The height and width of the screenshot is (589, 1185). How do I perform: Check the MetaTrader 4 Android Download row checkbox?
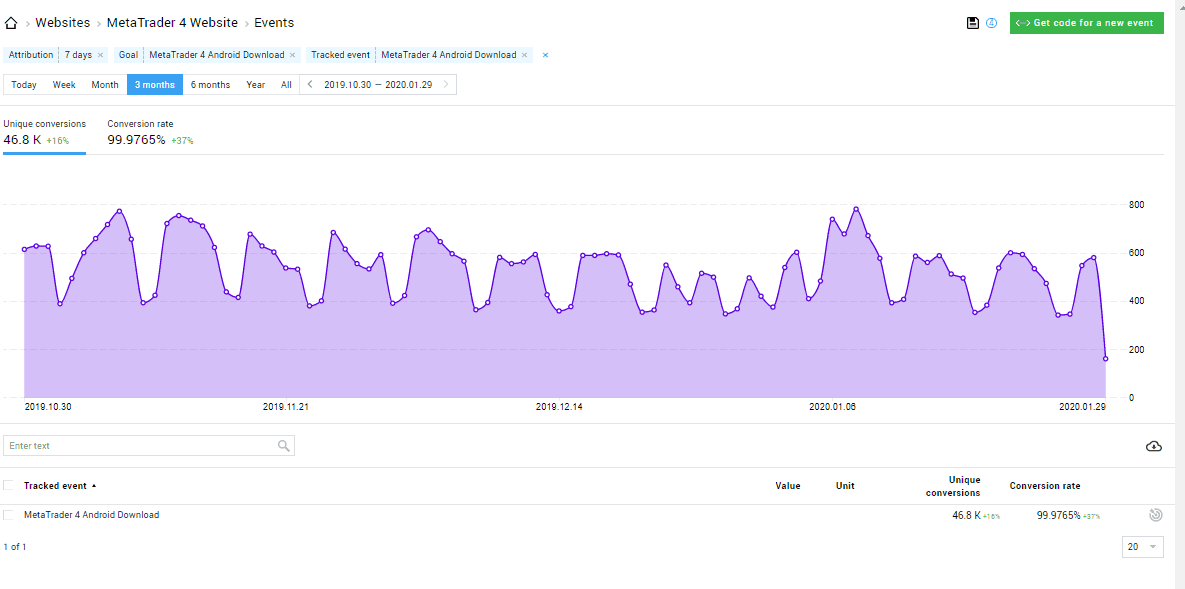[x=8, y=515]
